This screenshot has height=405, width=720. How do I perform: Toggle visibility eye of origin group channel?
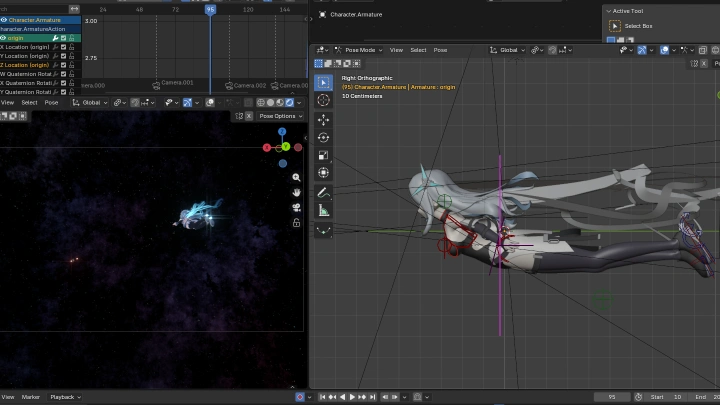click(x=3, y=38)
